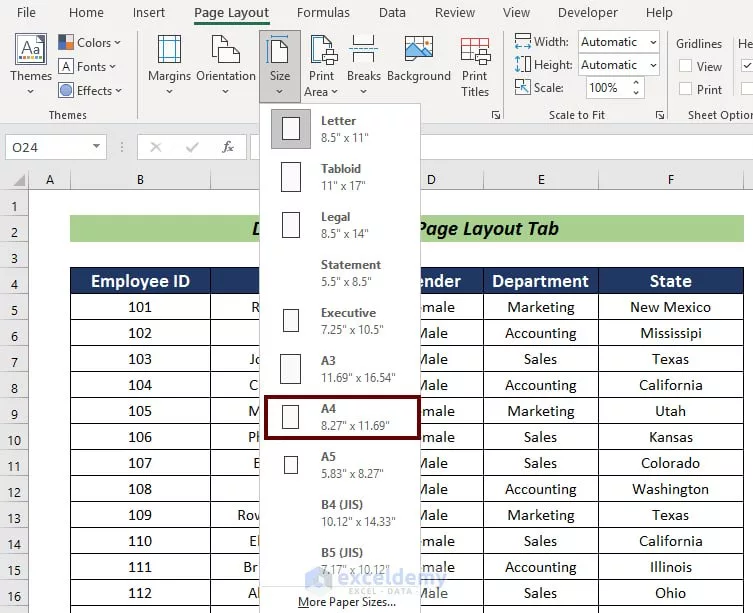Open Print Titles settings

point(475,50)
